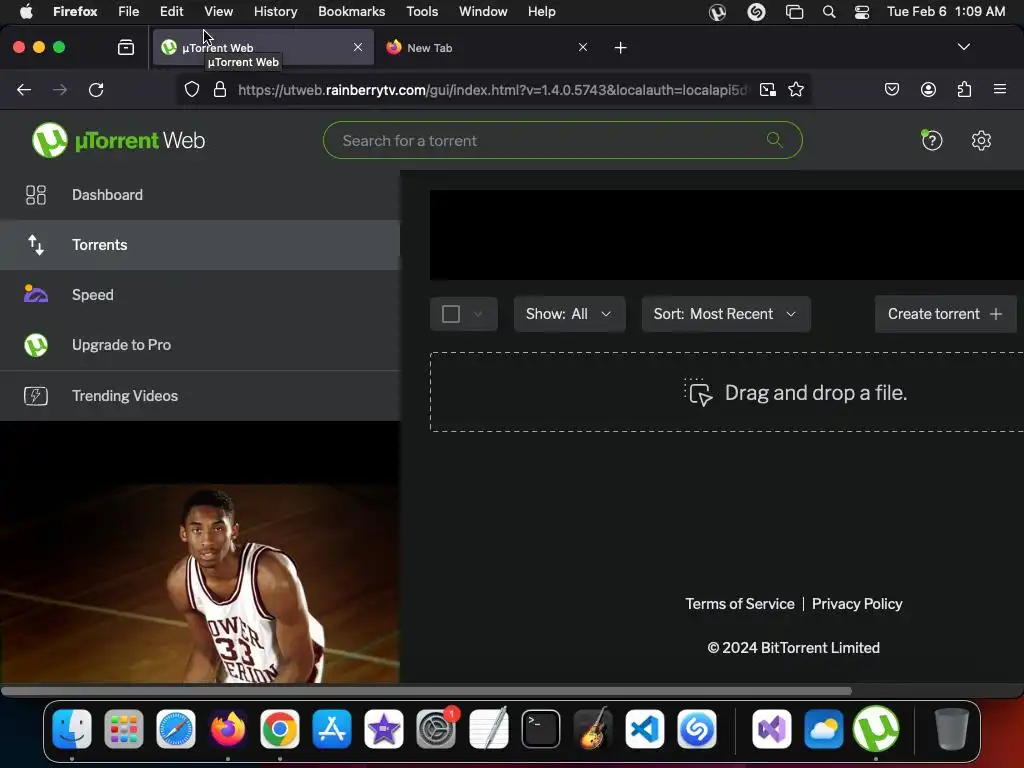
Task: Open the Dashboard sidebar item
Action: (199, 195)
